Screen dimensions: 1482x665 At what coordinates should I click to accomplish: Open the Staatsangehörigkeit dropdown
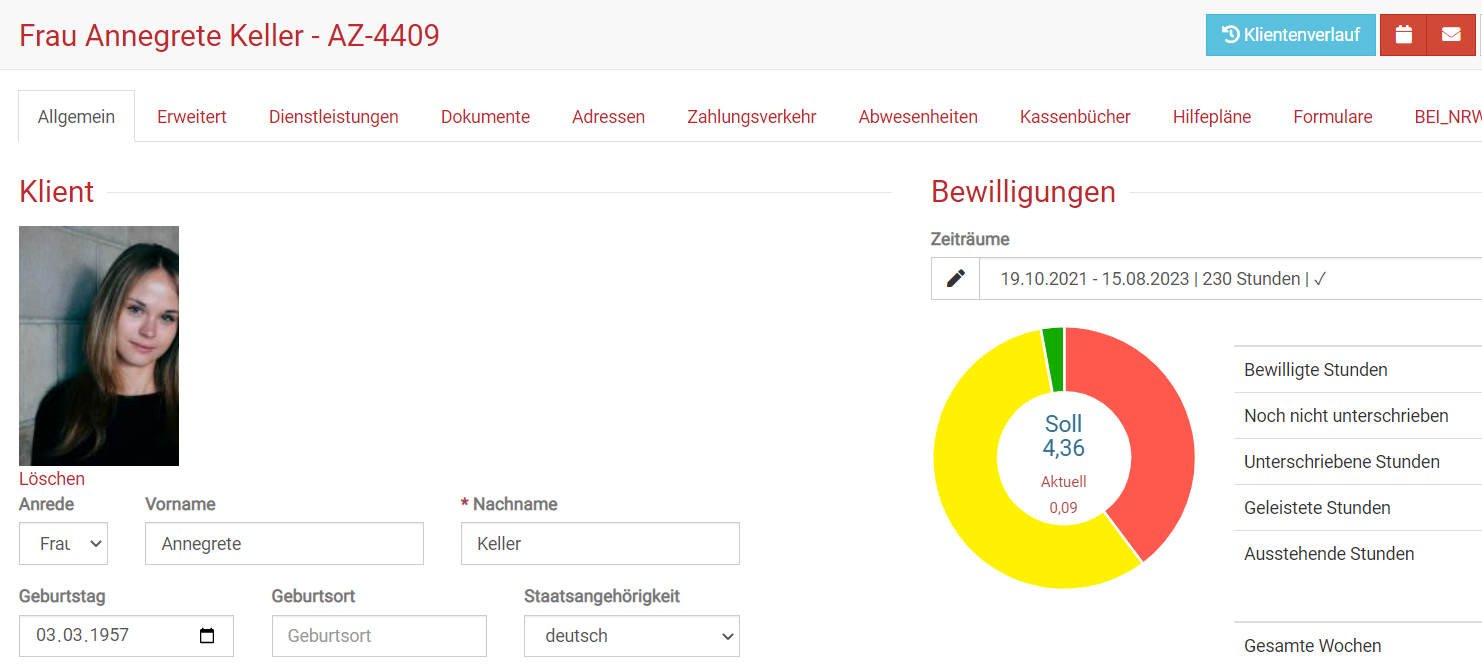[x=631, y=636]
